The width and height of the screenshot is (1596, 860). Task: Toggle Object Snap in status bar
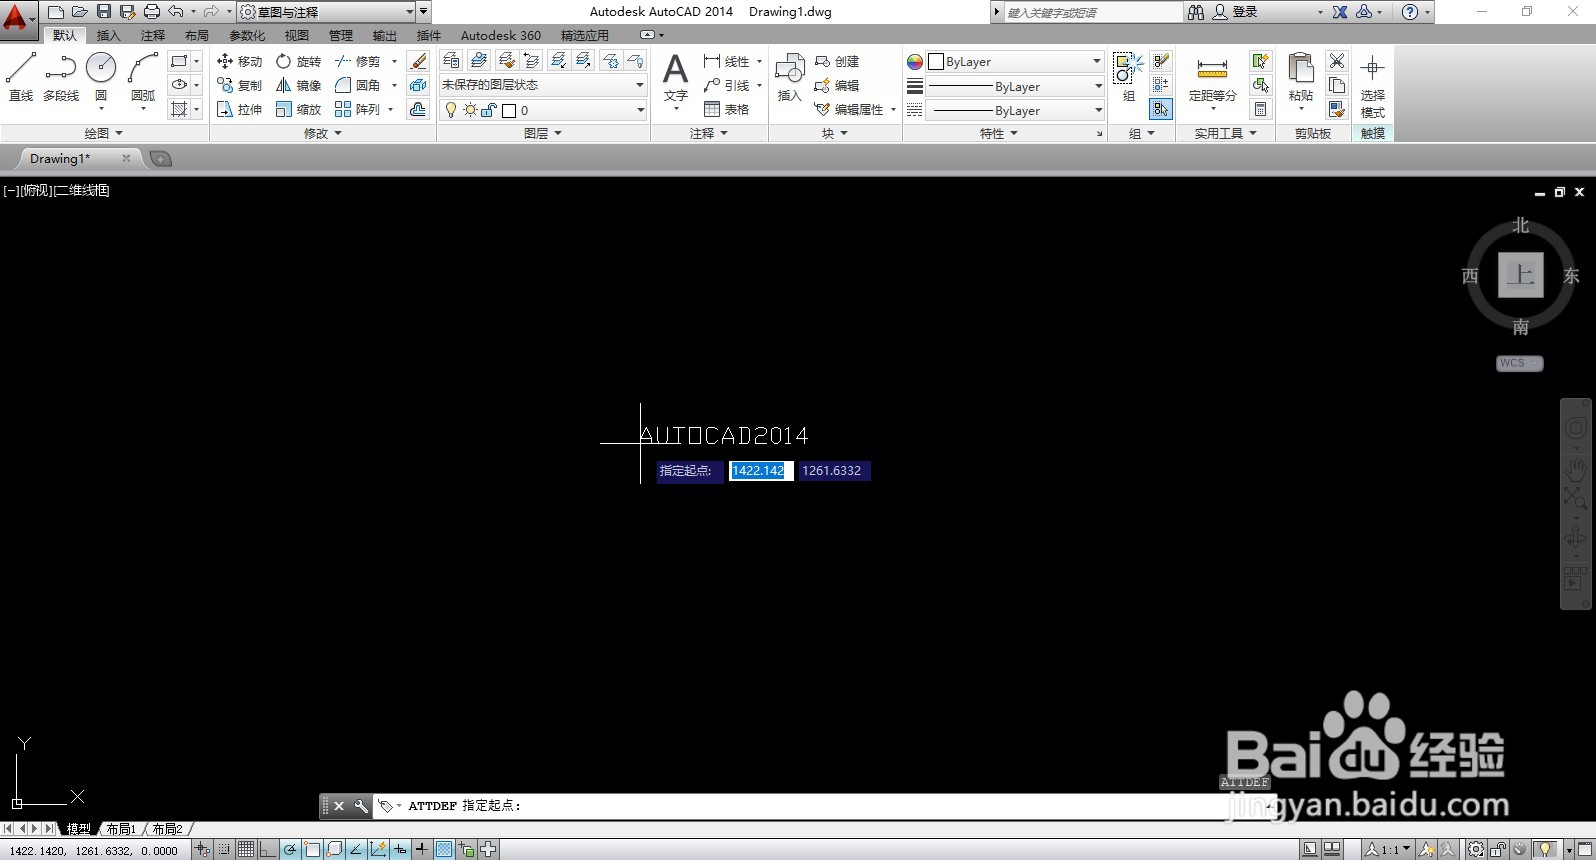312,850
